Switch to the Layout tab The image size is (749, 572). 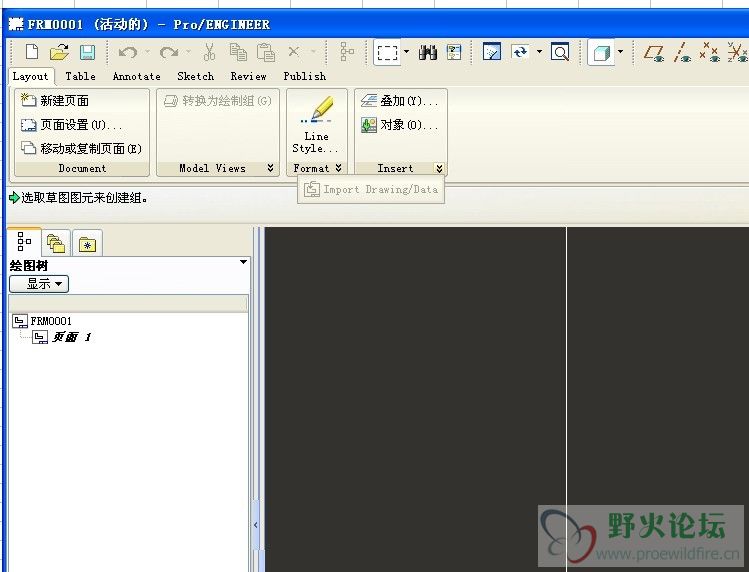tap(30, 76)
